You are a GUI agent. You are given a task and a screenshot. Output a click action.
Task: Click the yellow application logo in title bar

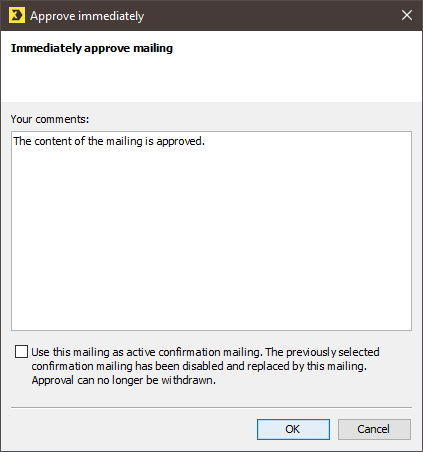17,16
